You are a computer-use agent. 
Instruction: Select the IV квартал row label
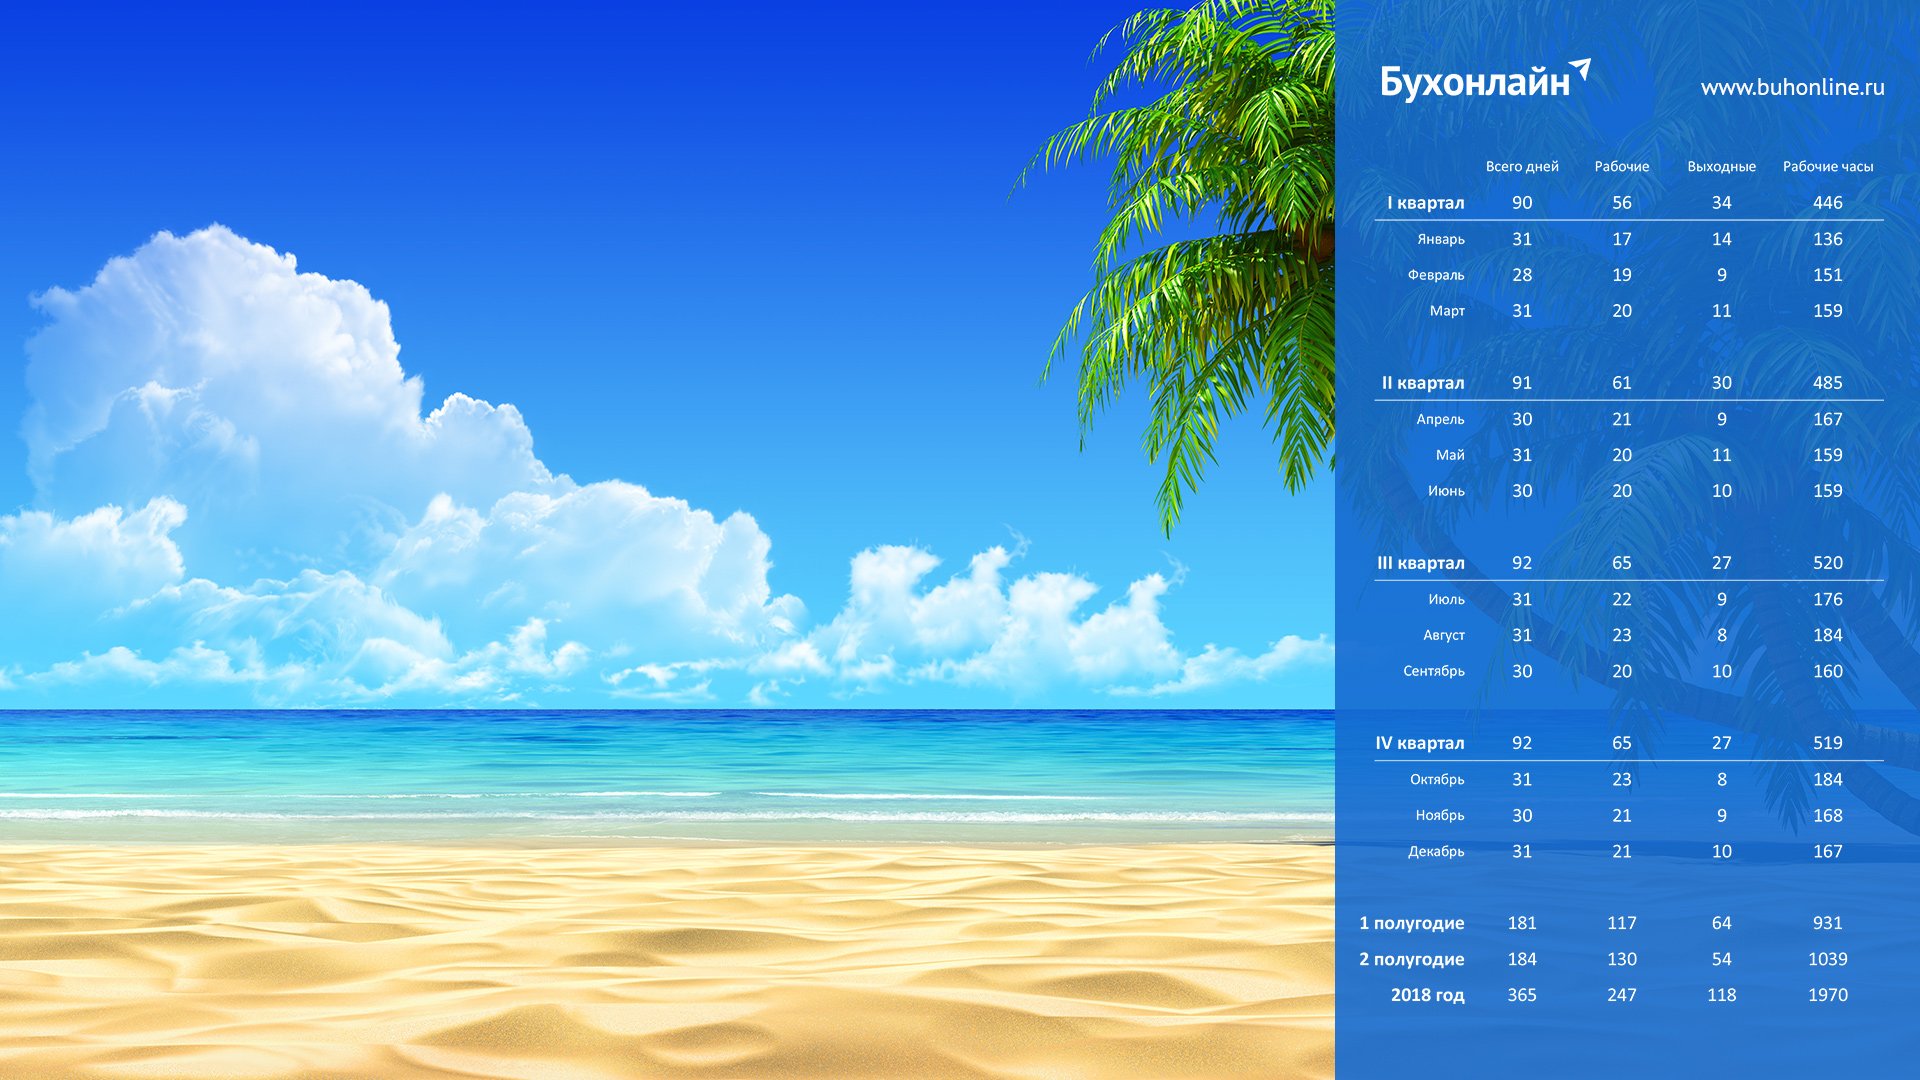(x=1419, y=743)
